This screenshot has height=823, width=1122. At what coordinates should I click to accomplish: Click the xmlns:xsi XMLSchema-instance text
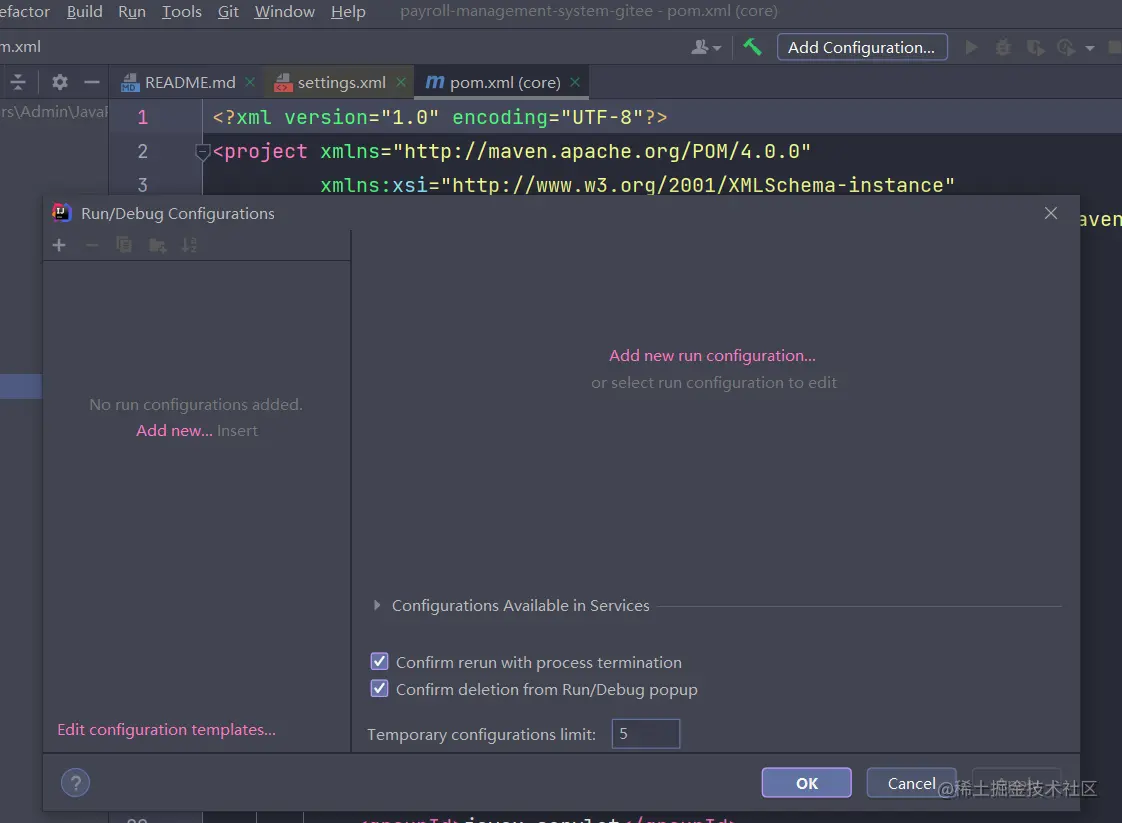point(638,185)
